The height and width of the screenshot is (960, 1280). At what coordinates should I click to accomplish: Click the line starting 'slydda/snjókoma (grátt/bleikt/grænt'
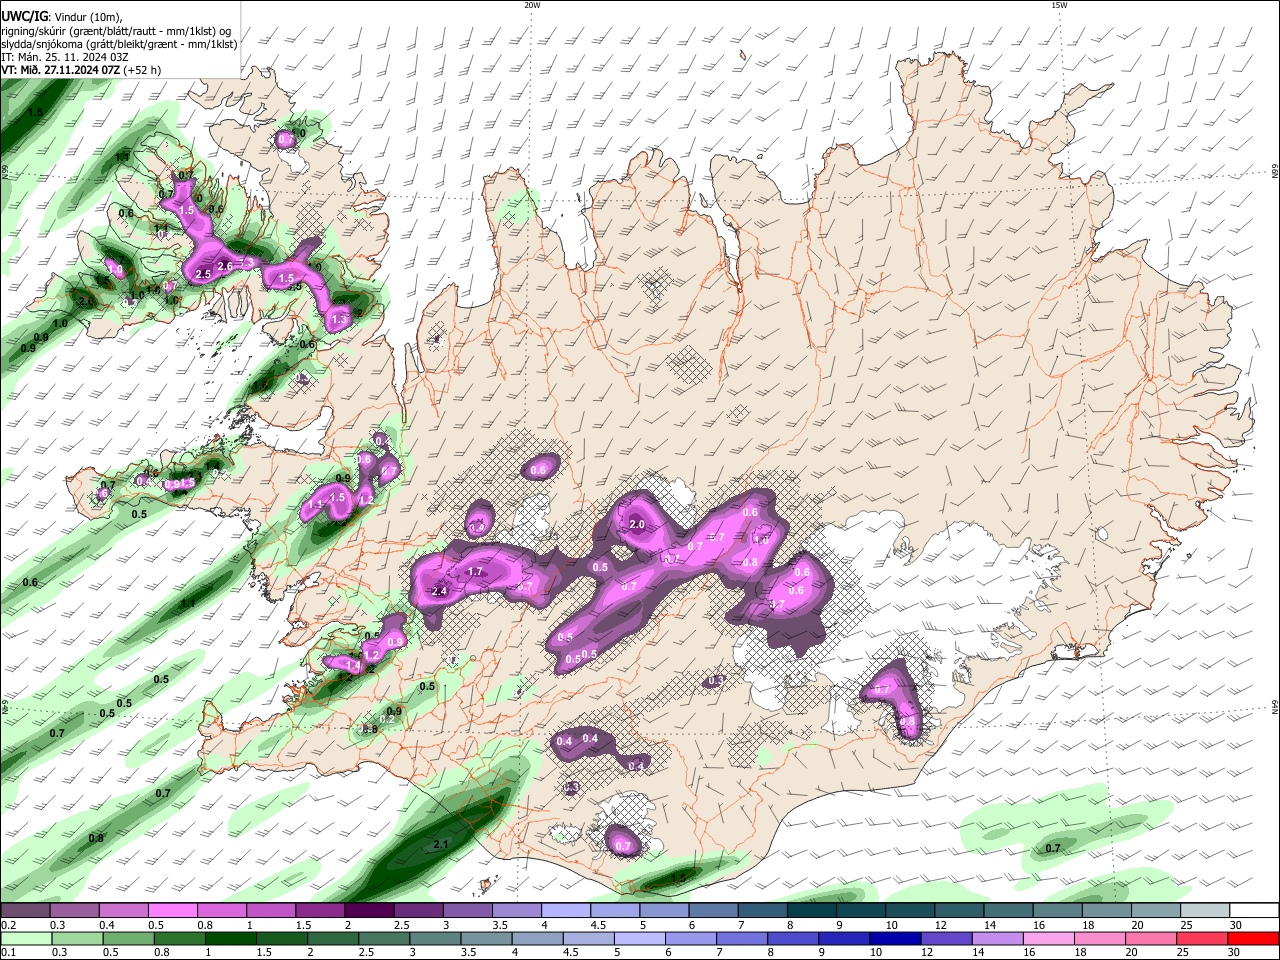(x=119, y=44)
